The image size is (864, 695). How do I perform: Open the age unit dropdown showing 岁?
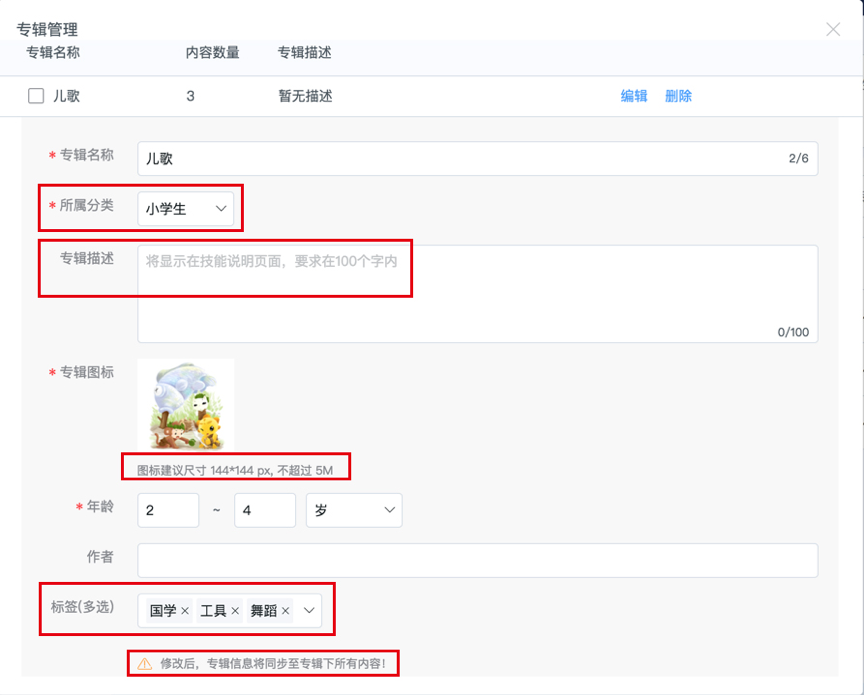click(354, 510)
